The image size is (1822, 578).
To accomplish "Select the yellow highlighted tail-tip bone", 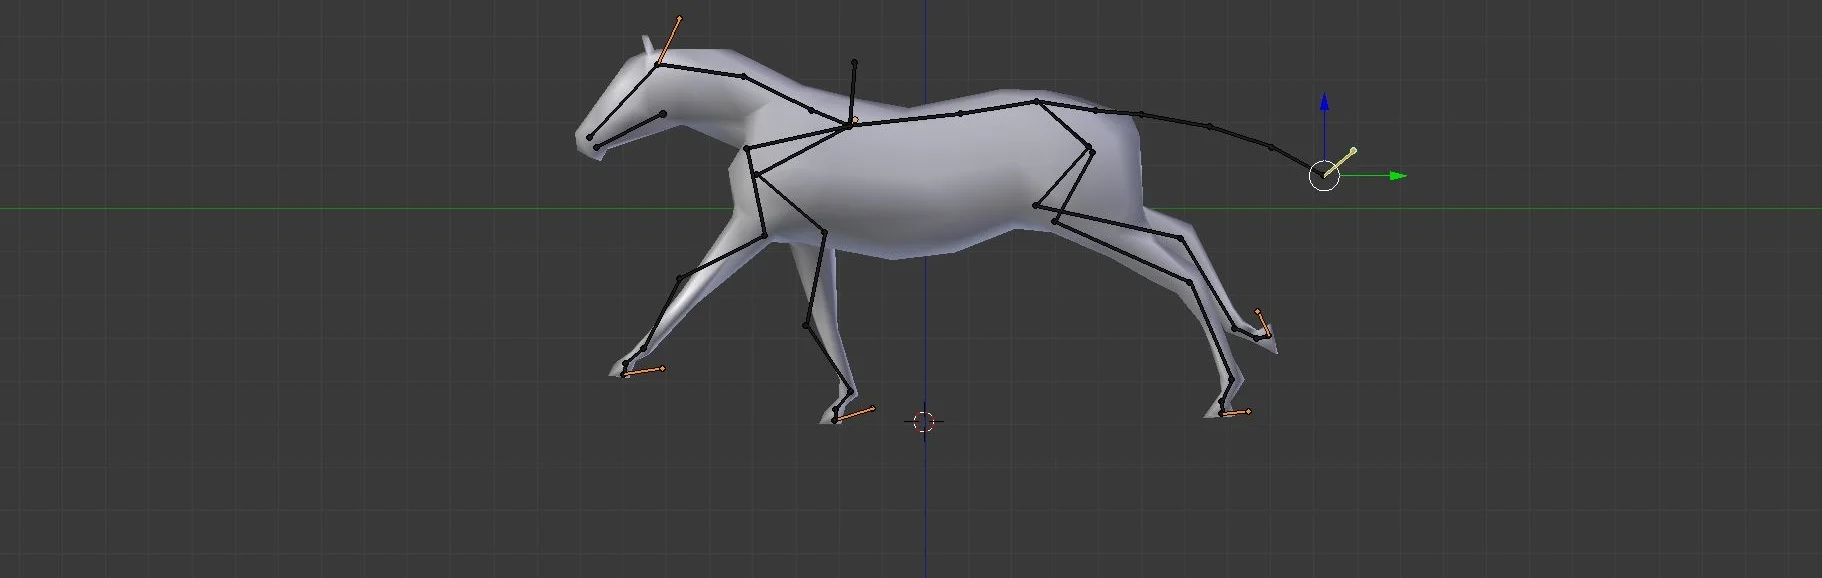I will tap(1339, 163).
